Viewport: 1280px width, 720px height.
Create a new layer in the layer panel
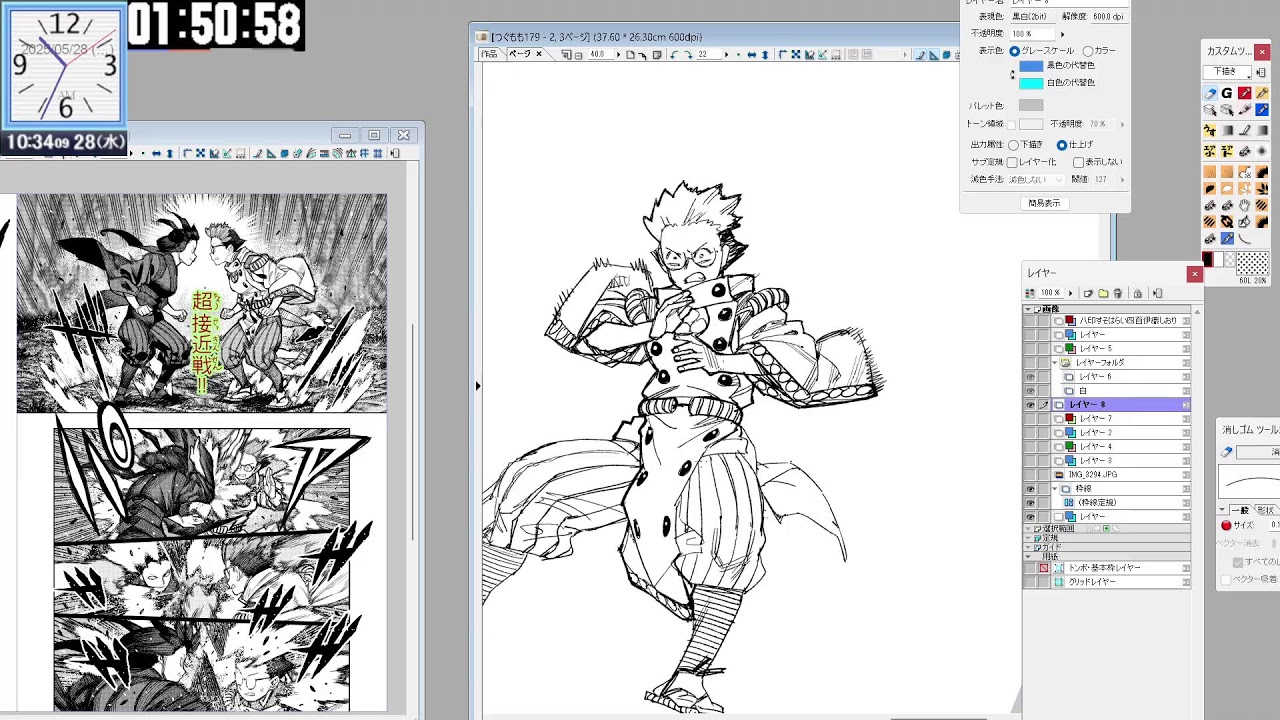[1088, 293]
